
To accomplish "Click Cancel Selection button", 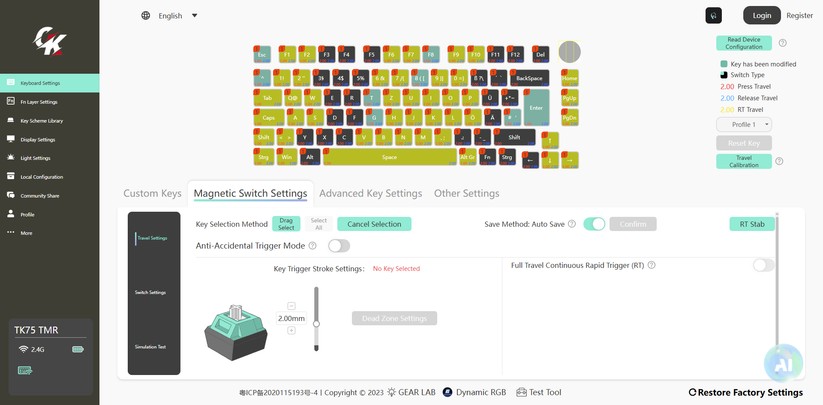I will point(374,224).
